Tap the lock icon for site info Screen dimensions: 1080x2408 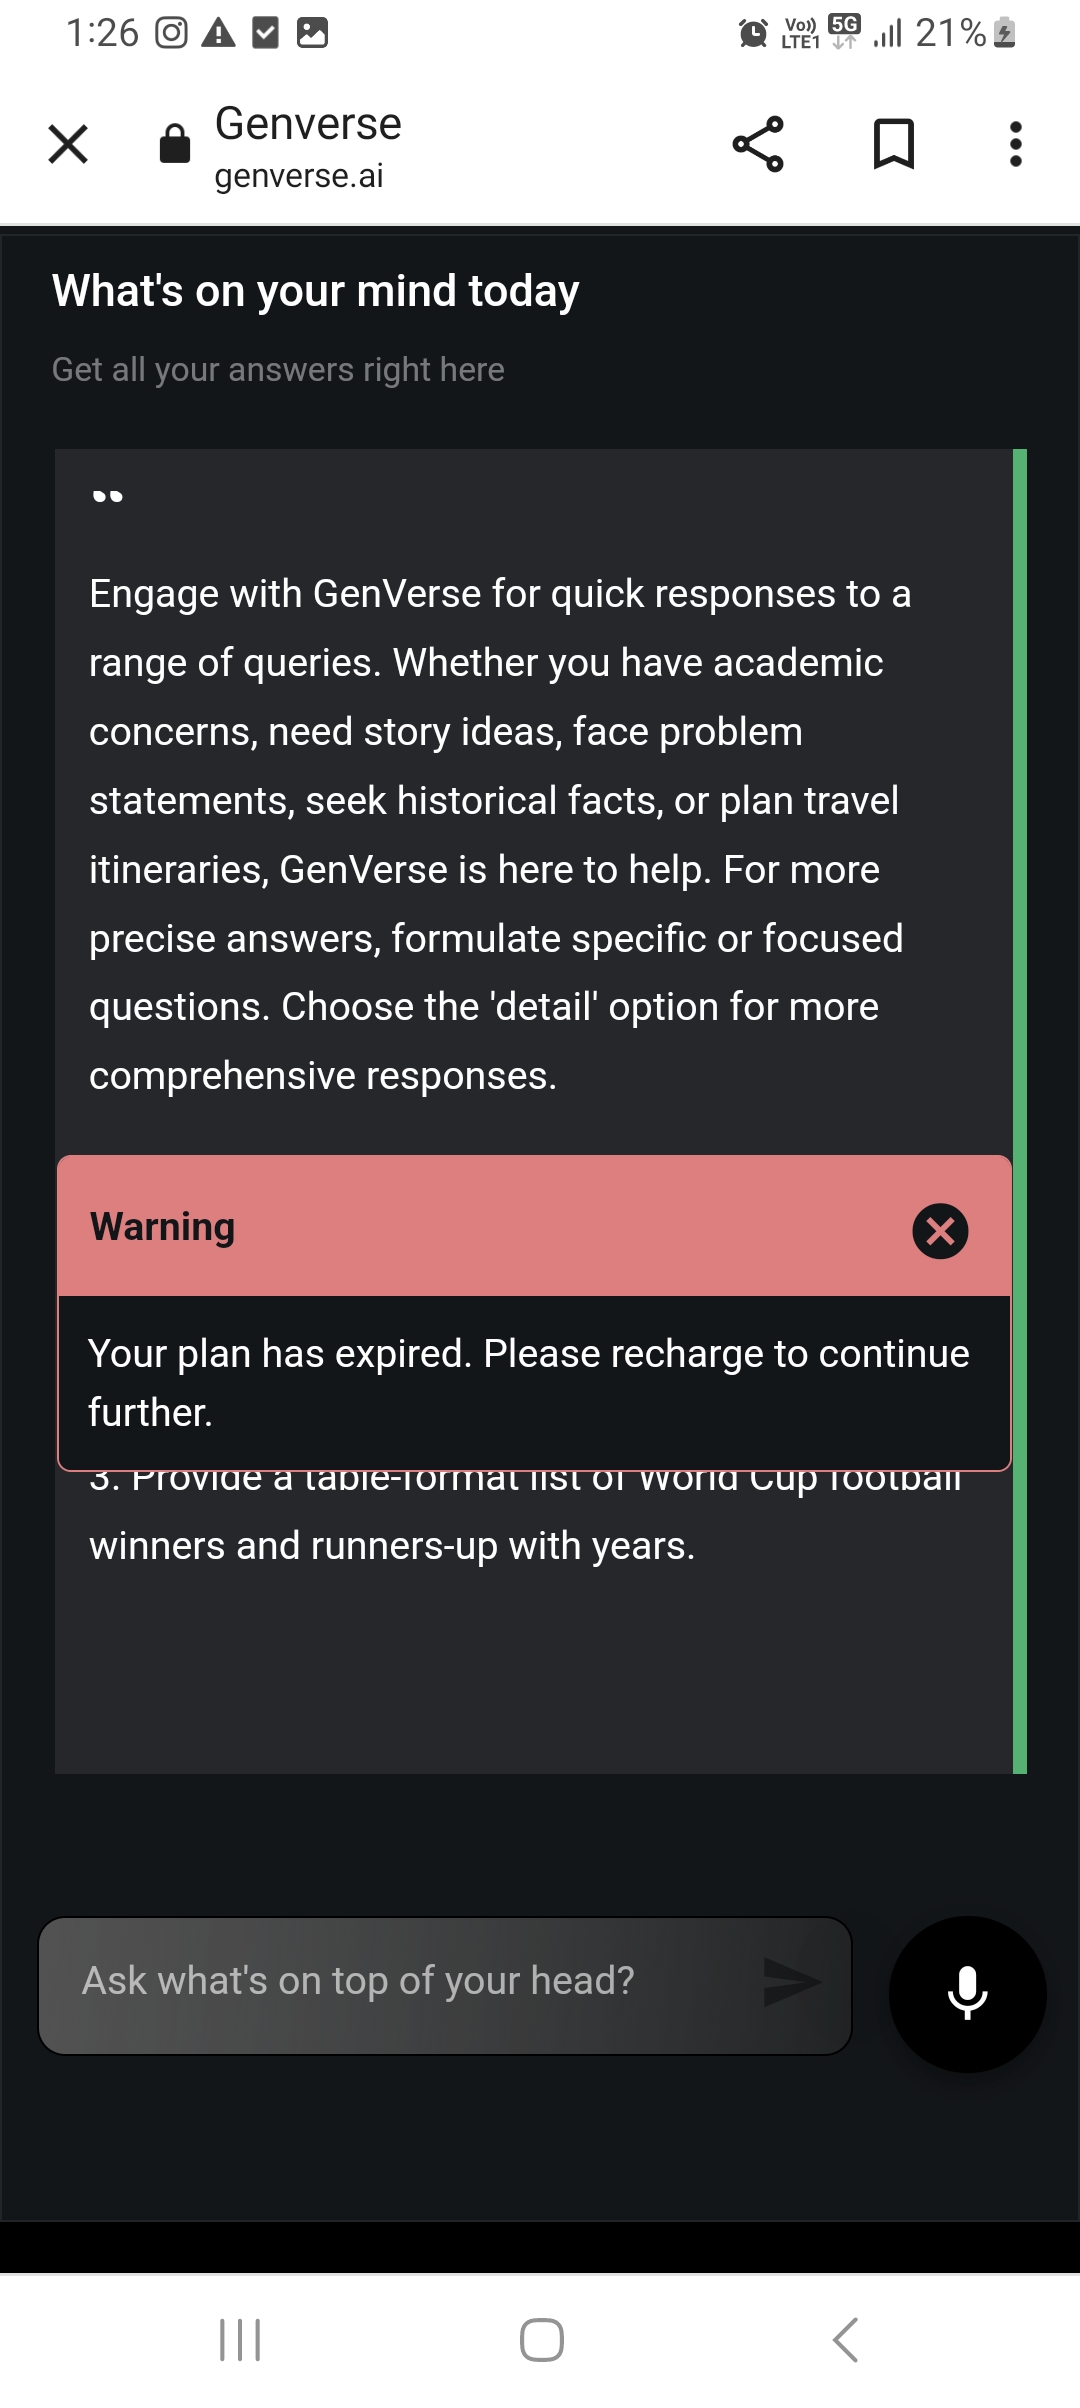175,144
